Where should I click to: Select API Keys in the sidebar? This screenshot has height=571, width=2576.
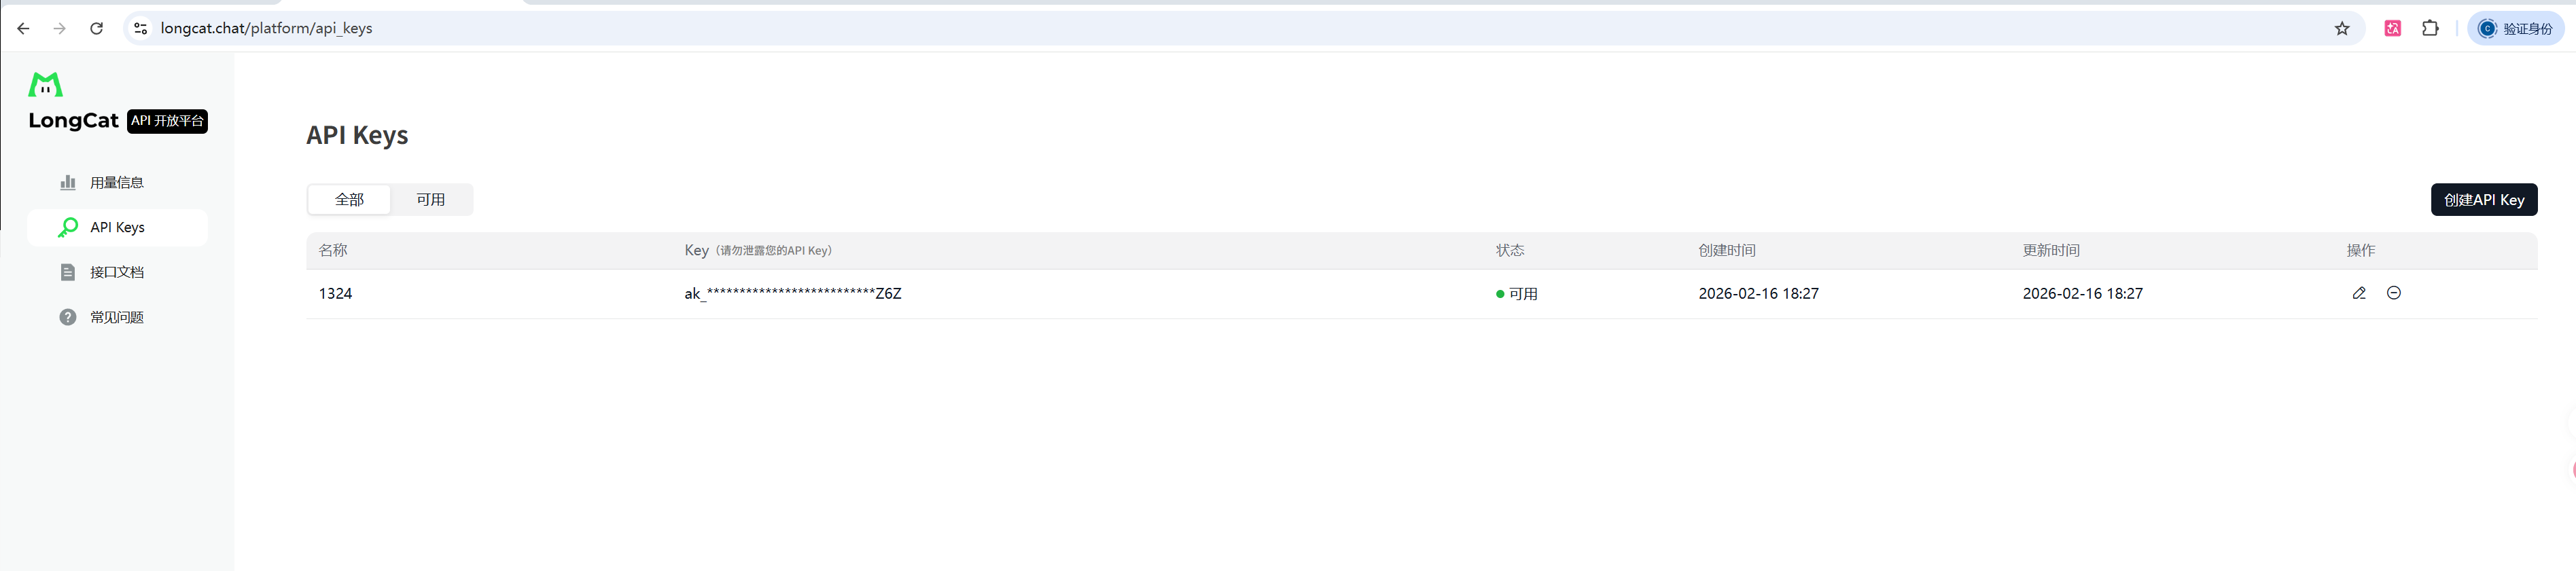(x=117, y=228)
